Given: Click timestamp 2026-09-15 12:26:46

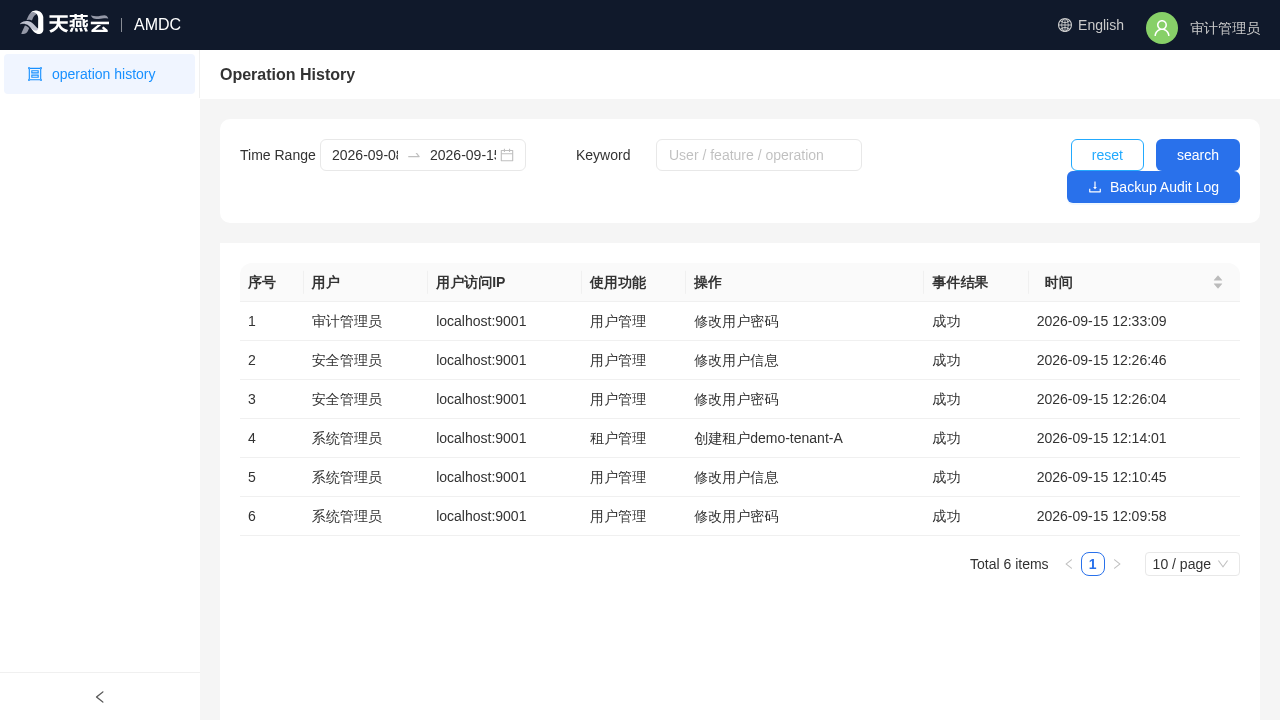Looking at the screenshot, I should (1102, 360).
